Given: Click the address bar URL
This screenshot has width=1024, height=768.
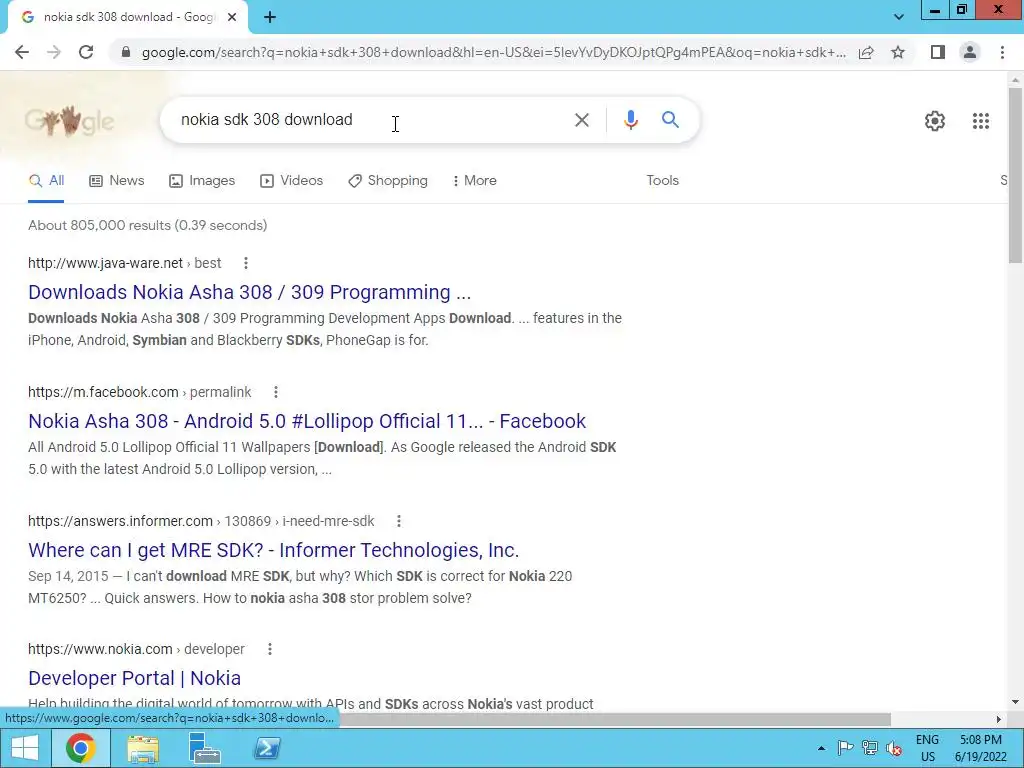Looking at the screenshot, I should point(493,52).
